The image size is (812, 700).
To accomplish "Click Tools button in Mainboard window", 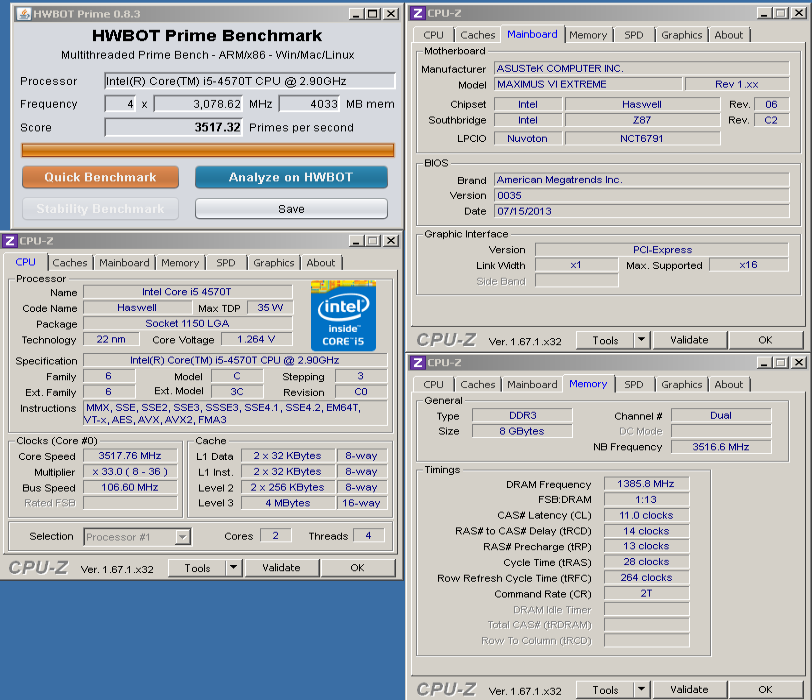I will 605,340.
